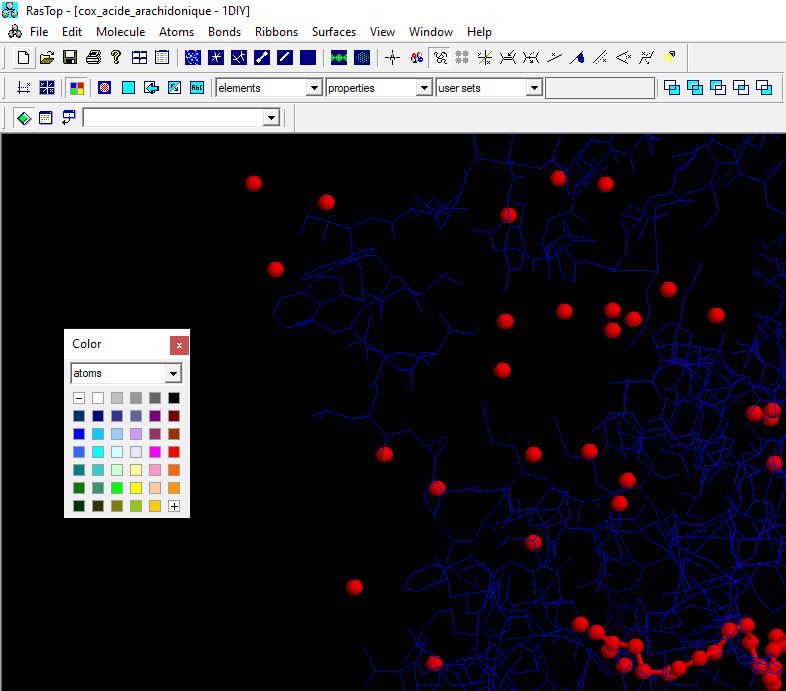The width and height of the screenshot is (786, 691).
Task: Open the small calendar-like panel icon
Action: click(x=46, y=118)
